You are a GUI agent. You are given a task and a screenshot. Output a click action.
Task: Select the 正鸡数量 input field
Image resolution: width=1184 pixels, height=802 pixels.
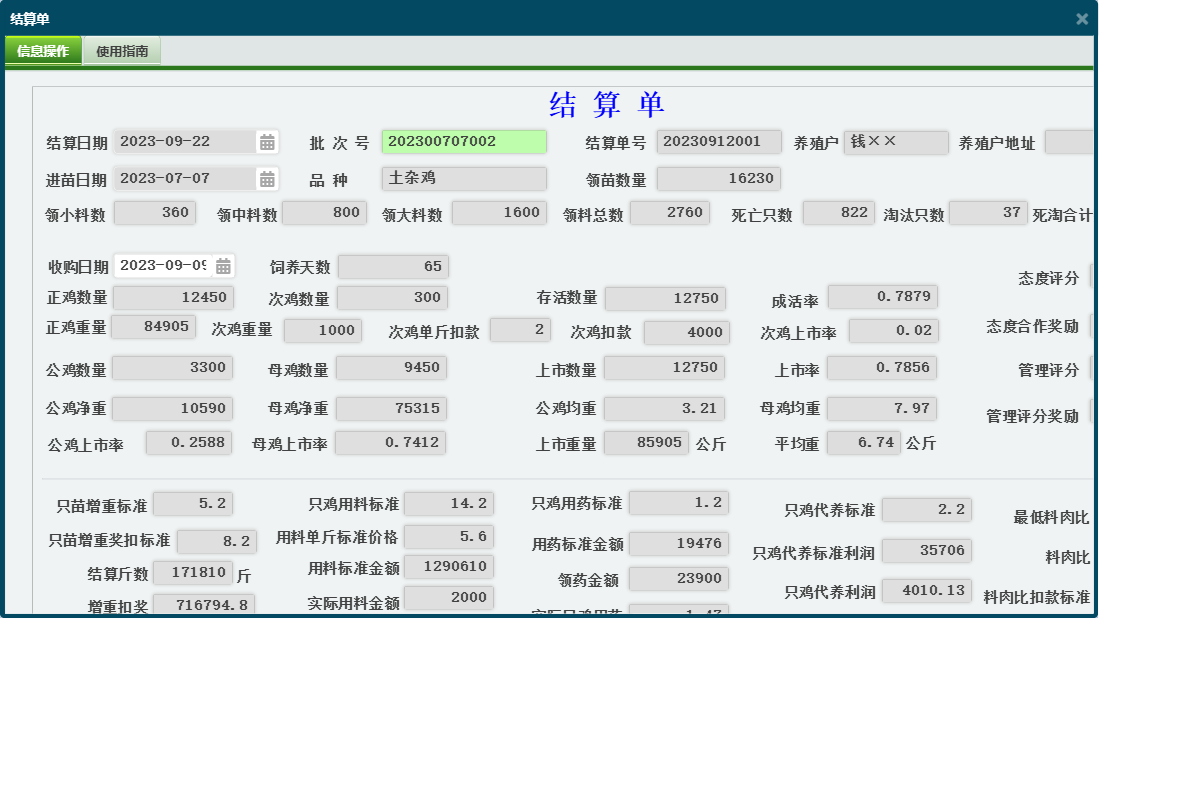pos(172,296)
